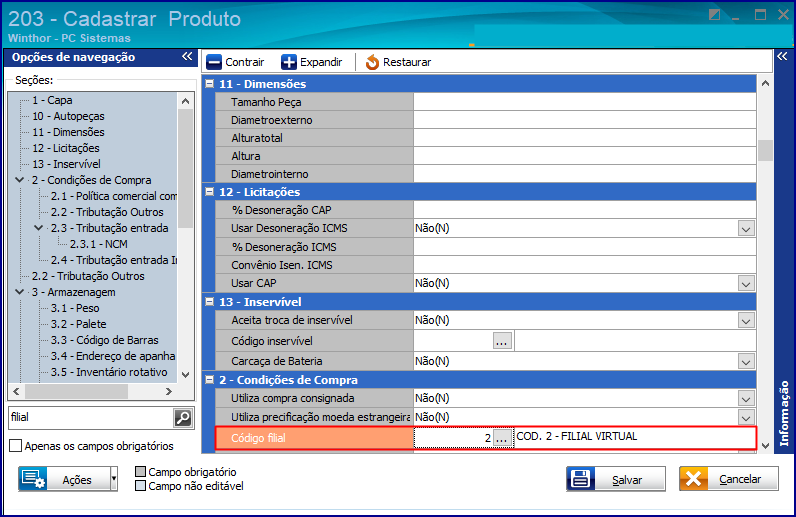Select 3.5 - Inventário rotativo tree item
796x517 pixels.
pos(109,372)
